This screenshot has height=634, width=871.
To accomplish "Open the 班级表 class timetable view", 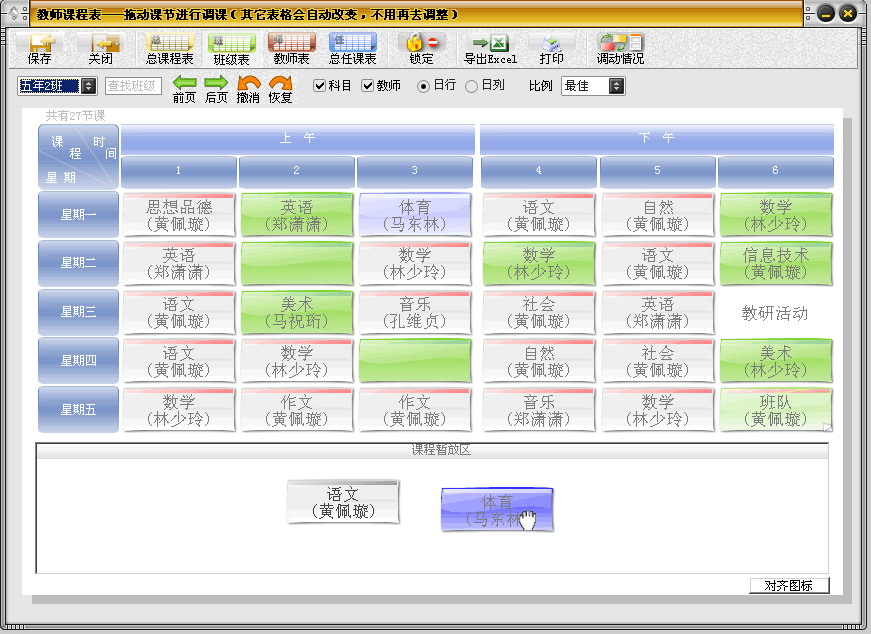I will pyautogui.click(x=231, y=48).
